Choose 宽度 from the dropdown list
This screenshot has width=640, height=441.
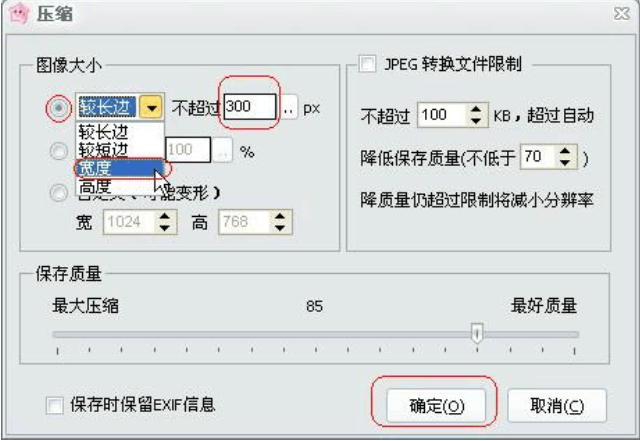120,168
